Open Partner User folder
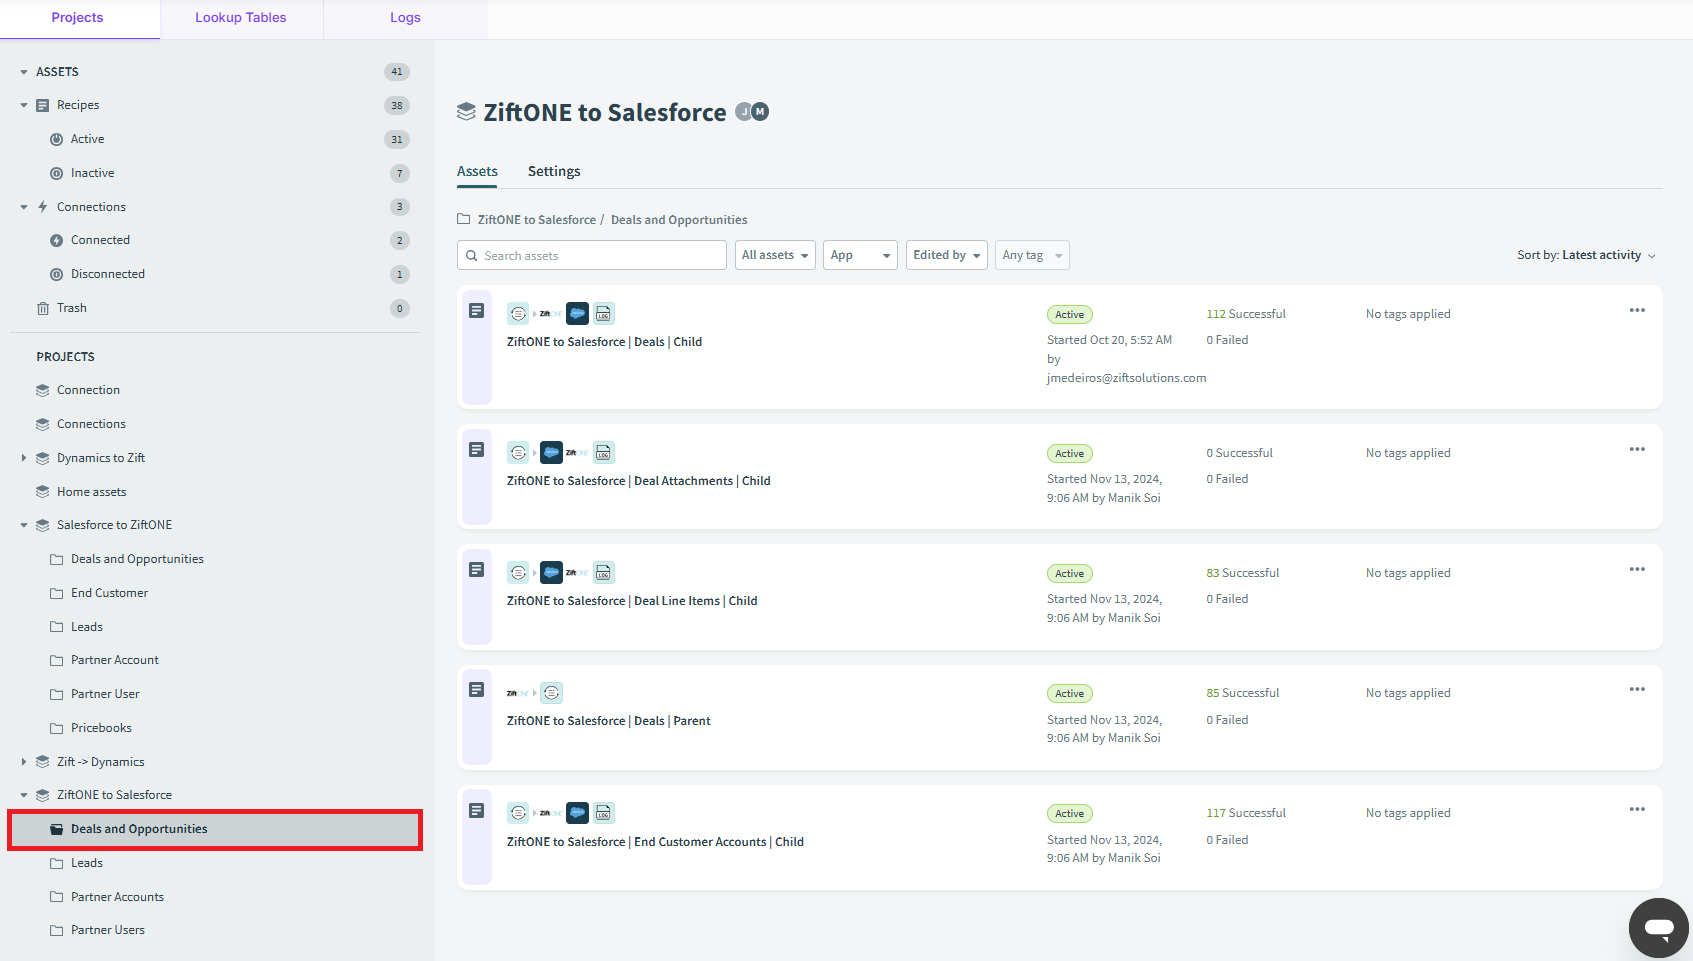 (x=105, y=694)
